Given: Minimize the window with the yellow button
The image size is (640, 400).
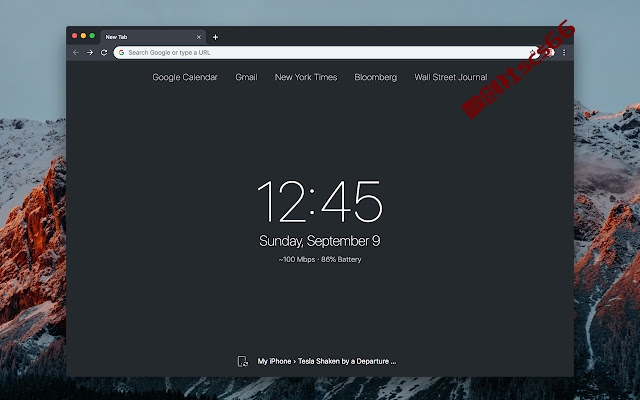Looking at the screenshot, I should point(83,36).
